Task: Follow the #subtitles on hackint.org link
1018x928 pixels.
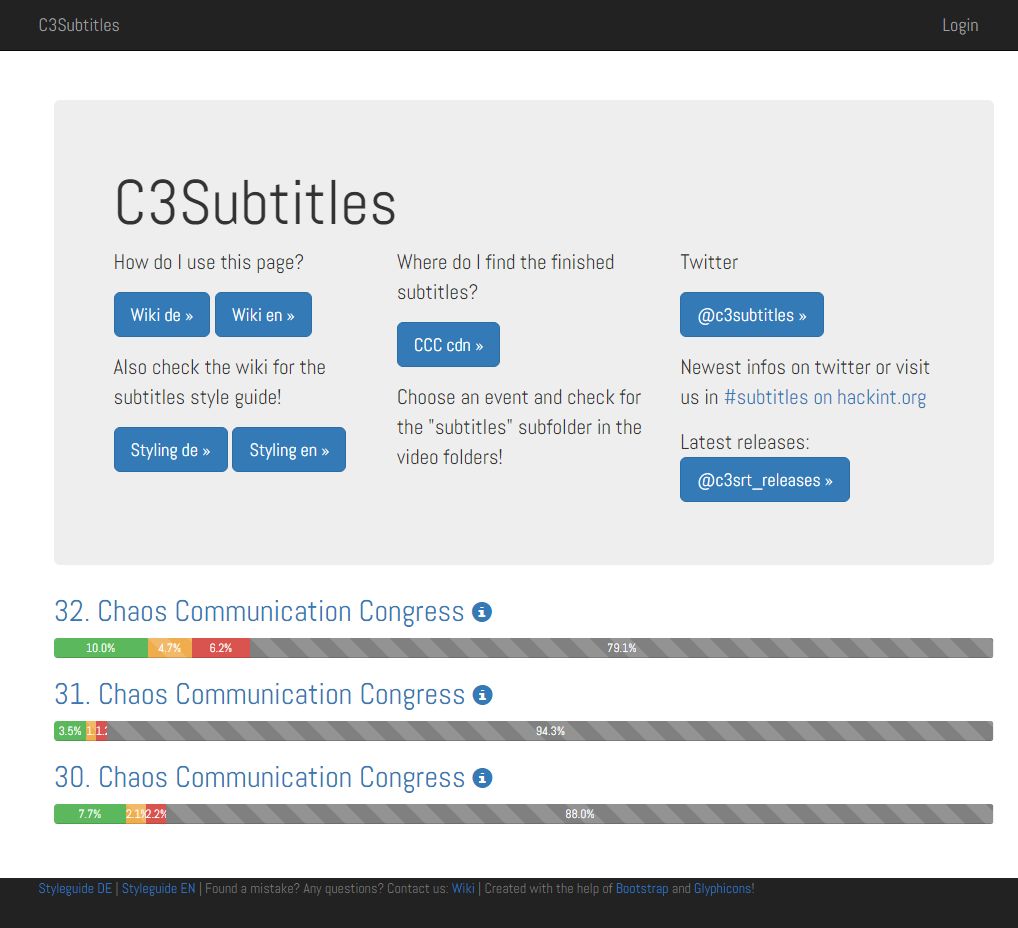Action: click(x=825, y=397)
